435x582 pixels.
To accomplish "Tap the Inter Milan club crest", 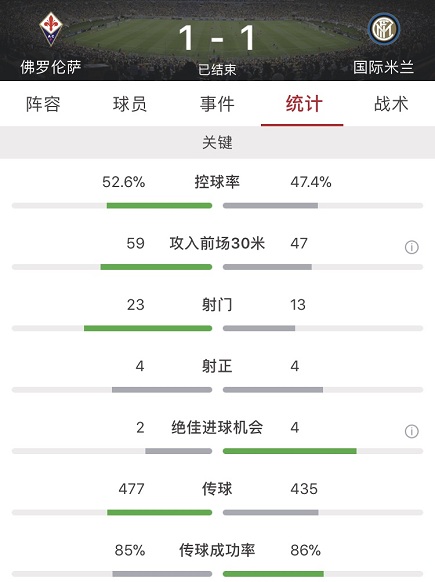I will pyautogui.click(x=383, y=29).
